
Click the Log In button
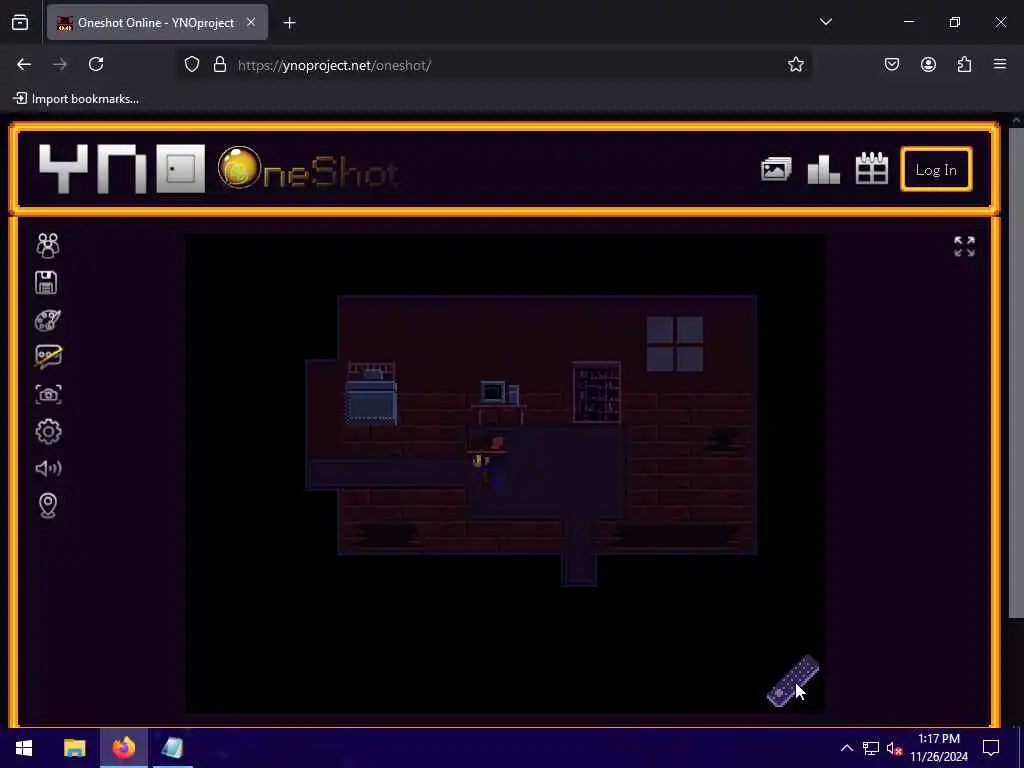[936, 170]
